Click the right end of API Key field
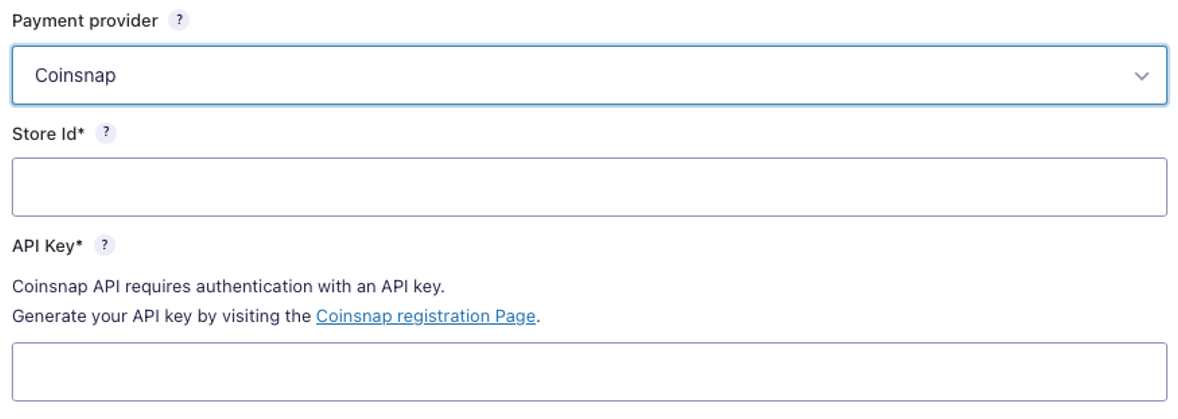This screenshot has width=1178, height=419. (x=1140, y=372)
